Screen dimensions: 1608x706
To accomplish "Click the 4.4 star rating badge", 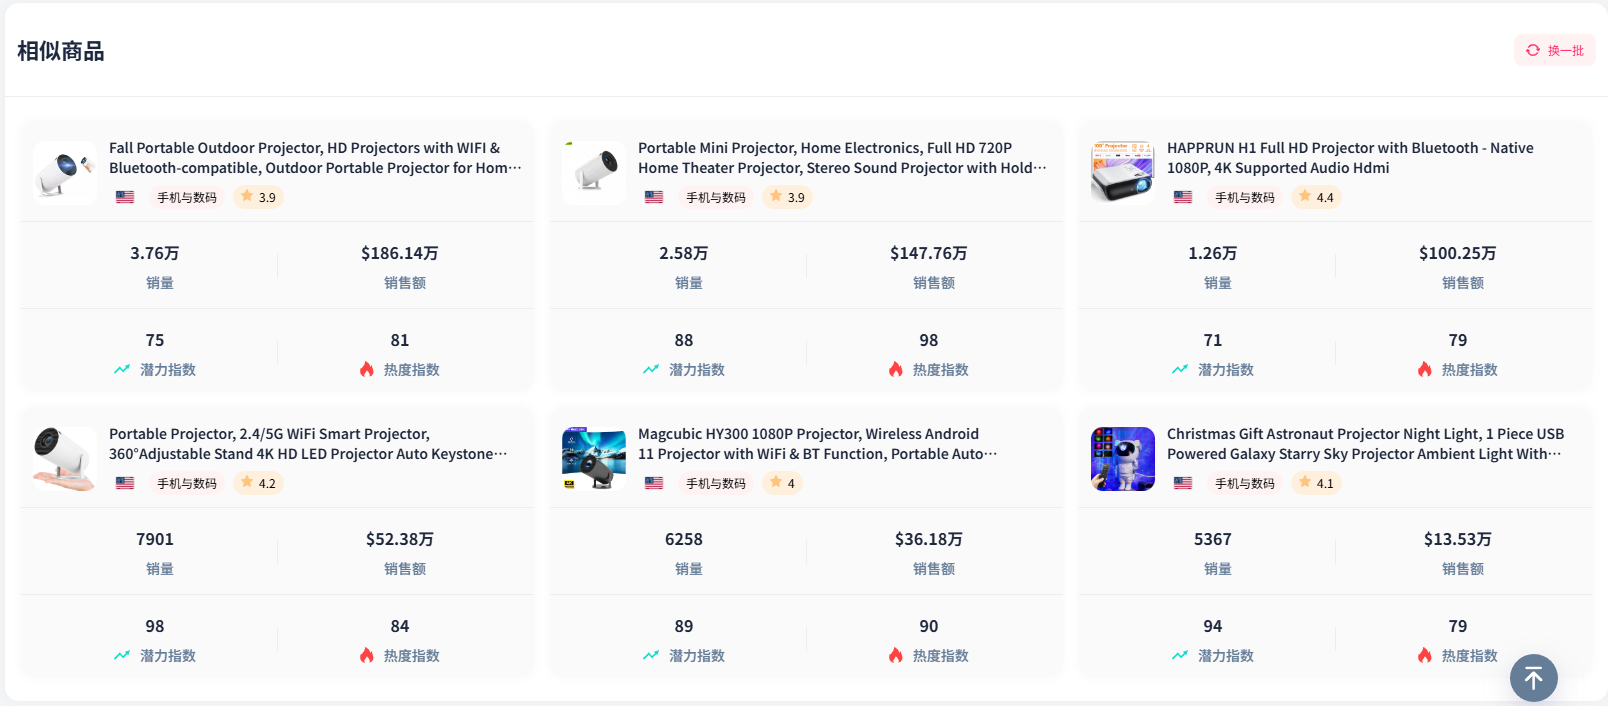I will (x=1315, y=197).
